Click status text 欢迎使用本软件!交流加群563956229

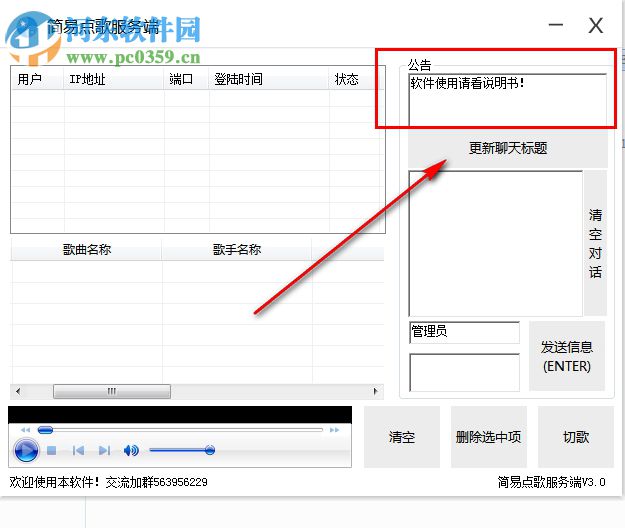108,482
